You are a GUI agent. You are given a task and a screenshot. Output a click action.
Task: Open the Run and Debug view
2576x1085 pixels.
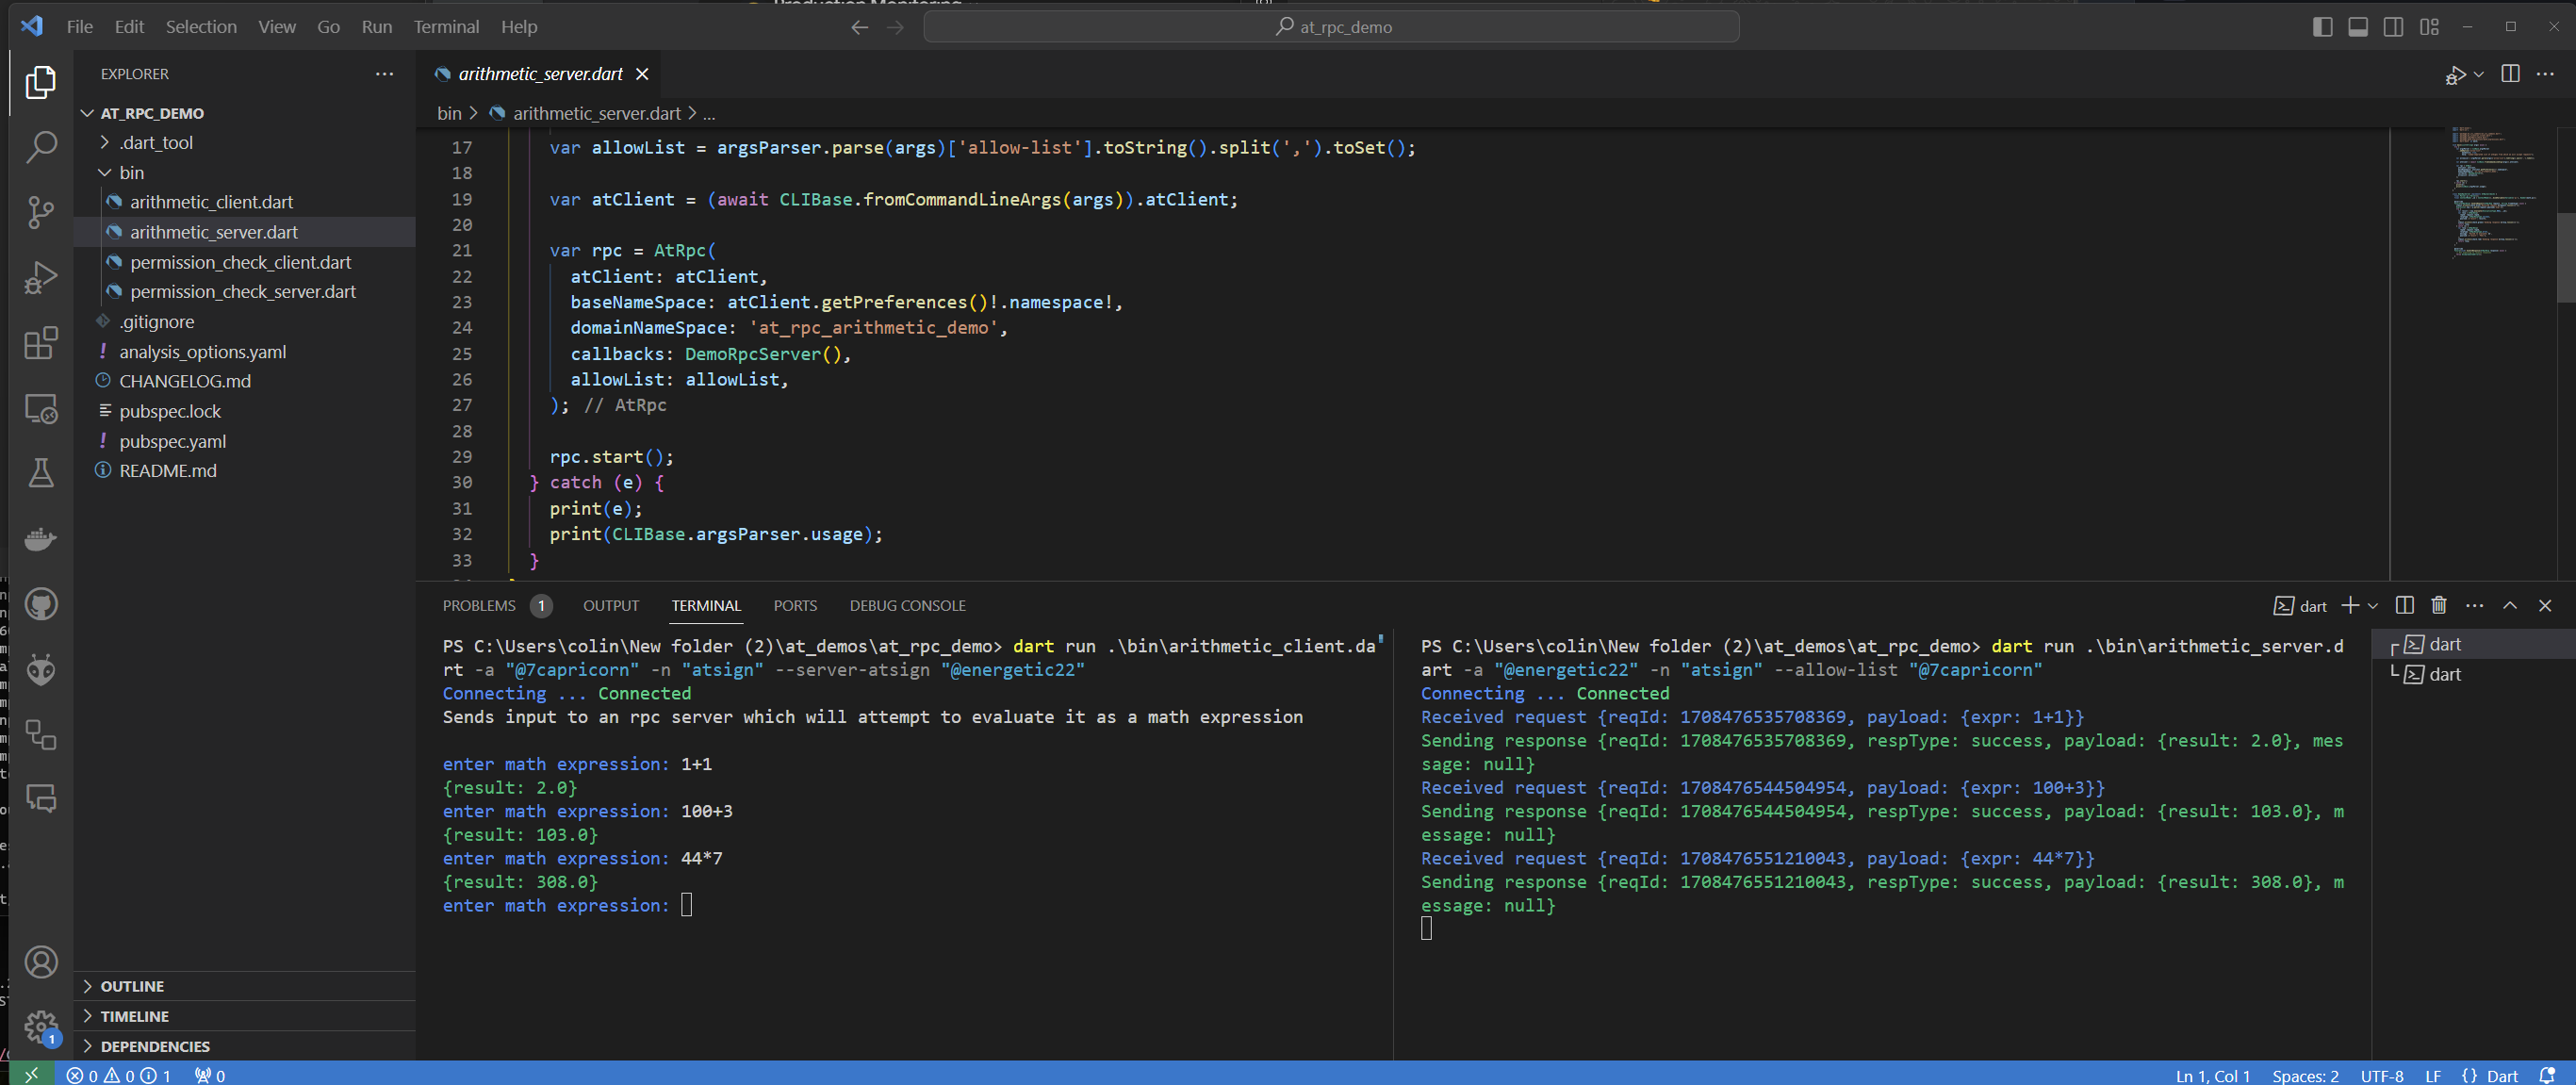point(40,277)
